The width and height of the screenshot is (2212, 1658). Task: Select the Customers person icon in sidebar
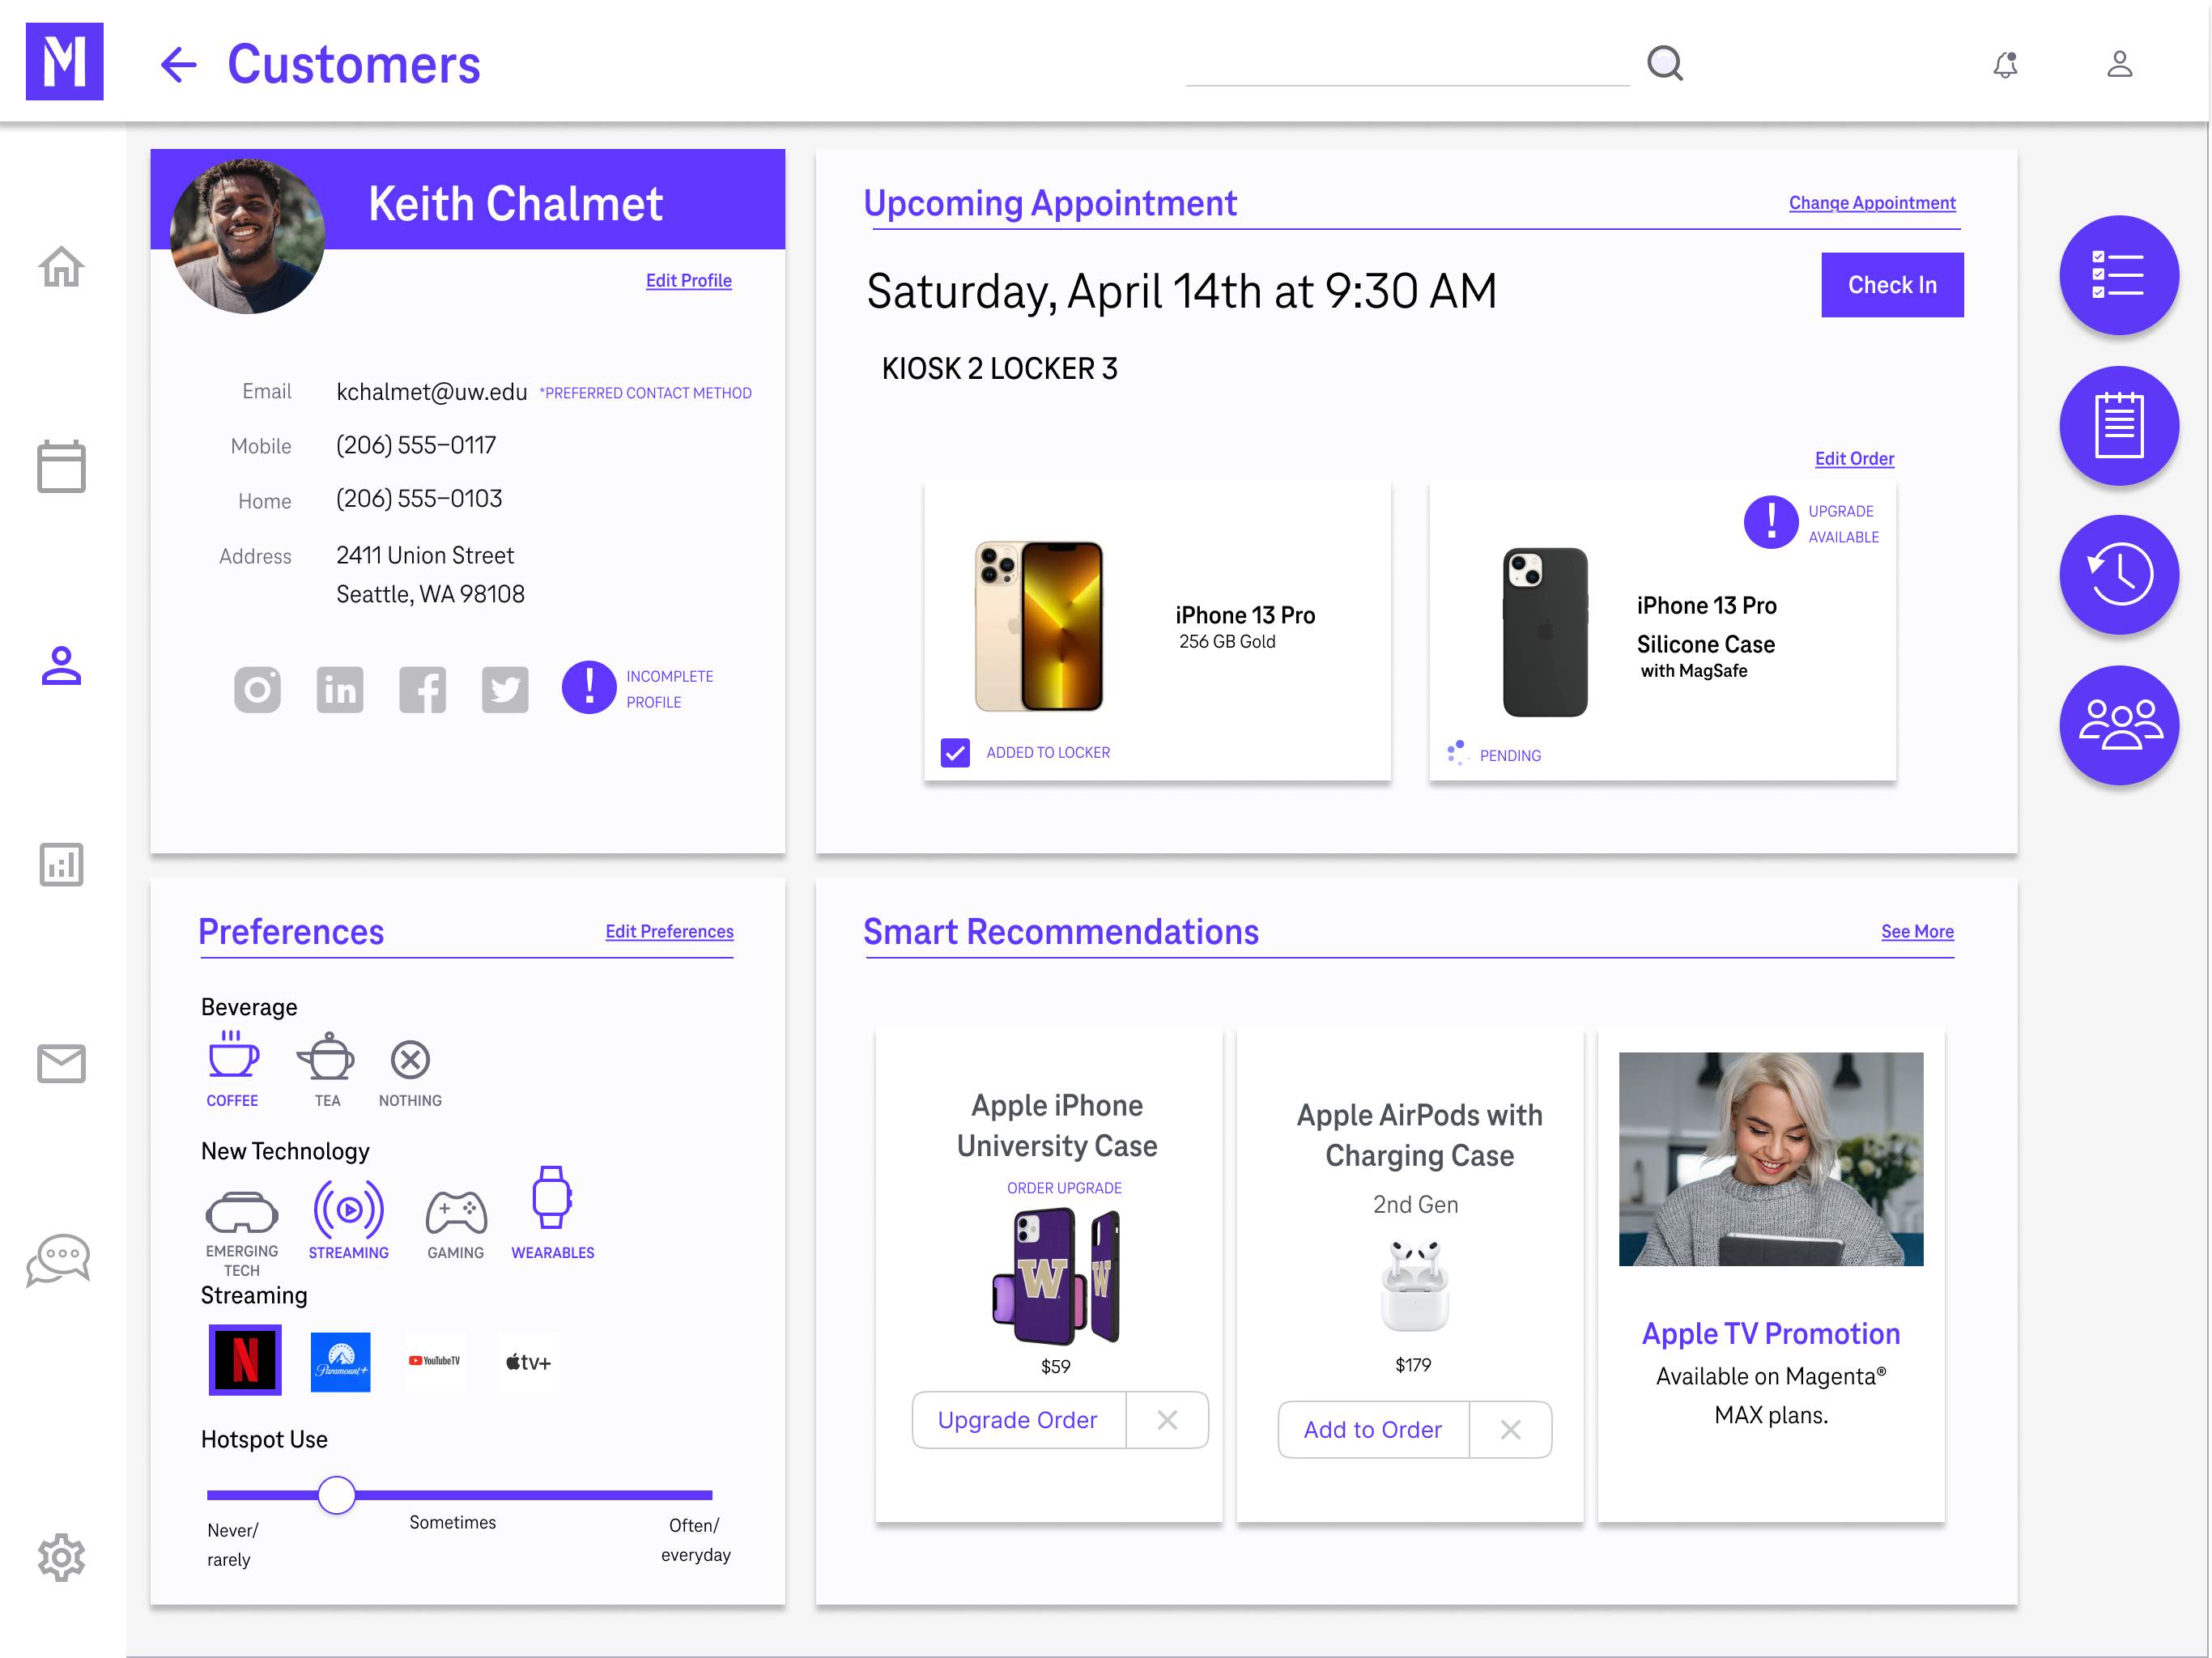tap(61, 665)
